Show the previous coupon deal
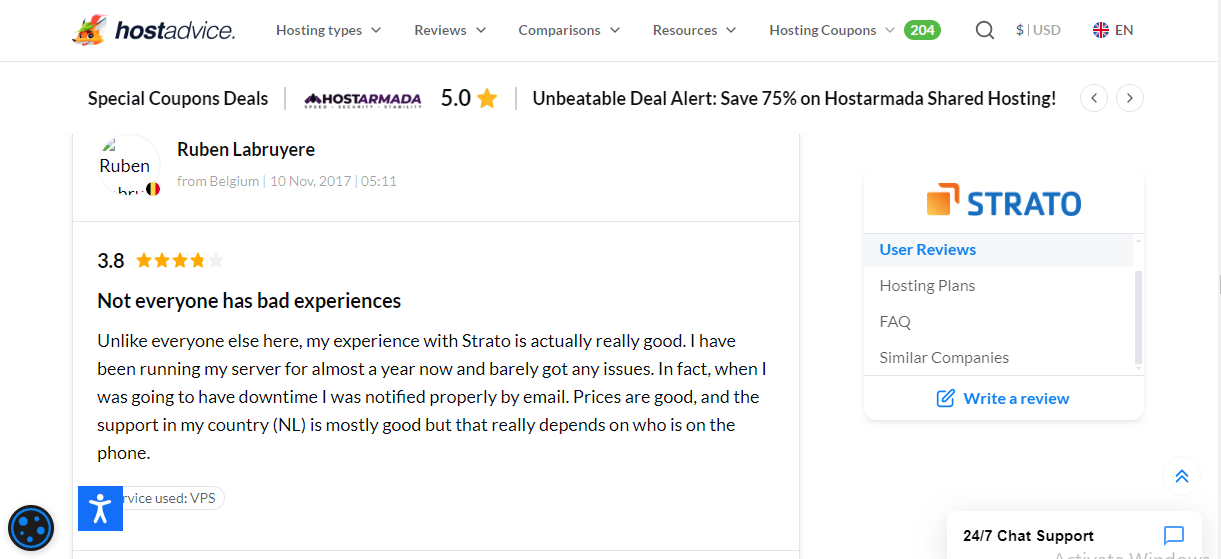The image size is (1221, 559). [x=1094, y=98]
